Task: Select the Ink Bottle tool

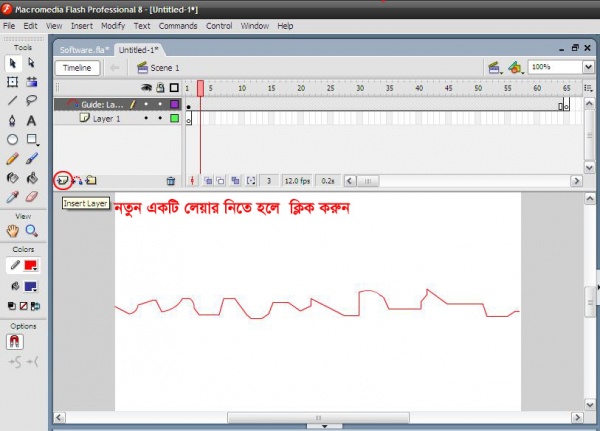Action: (13, 178)
